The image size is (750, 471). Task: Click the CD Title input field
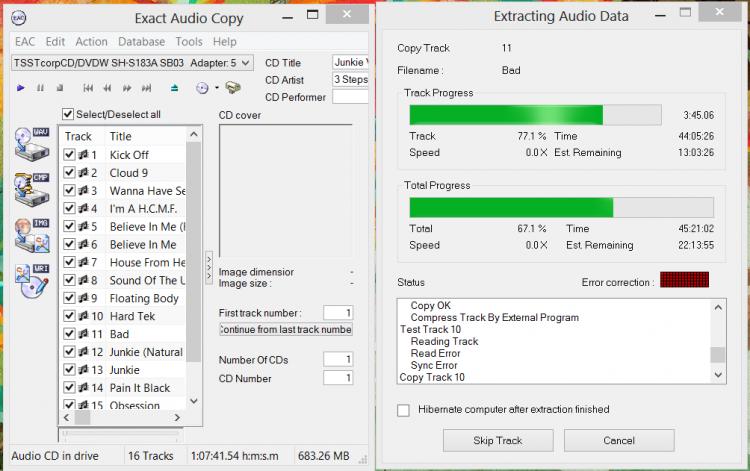(x=350, y=63)
